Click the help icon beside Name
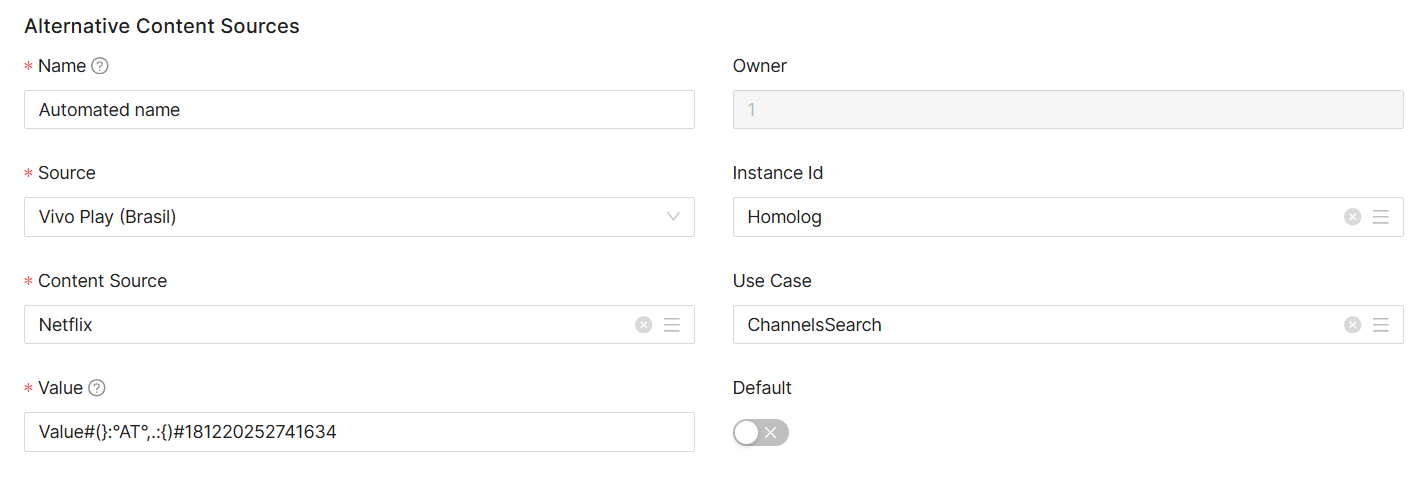This screenshot has height=483, width=1421. [99, 66]
